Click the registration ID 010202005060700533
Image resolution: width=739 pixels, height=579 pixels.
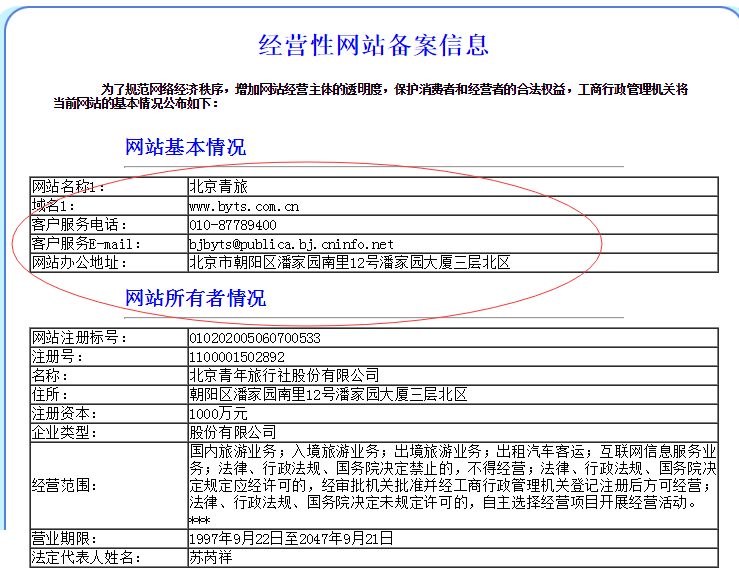255,338
